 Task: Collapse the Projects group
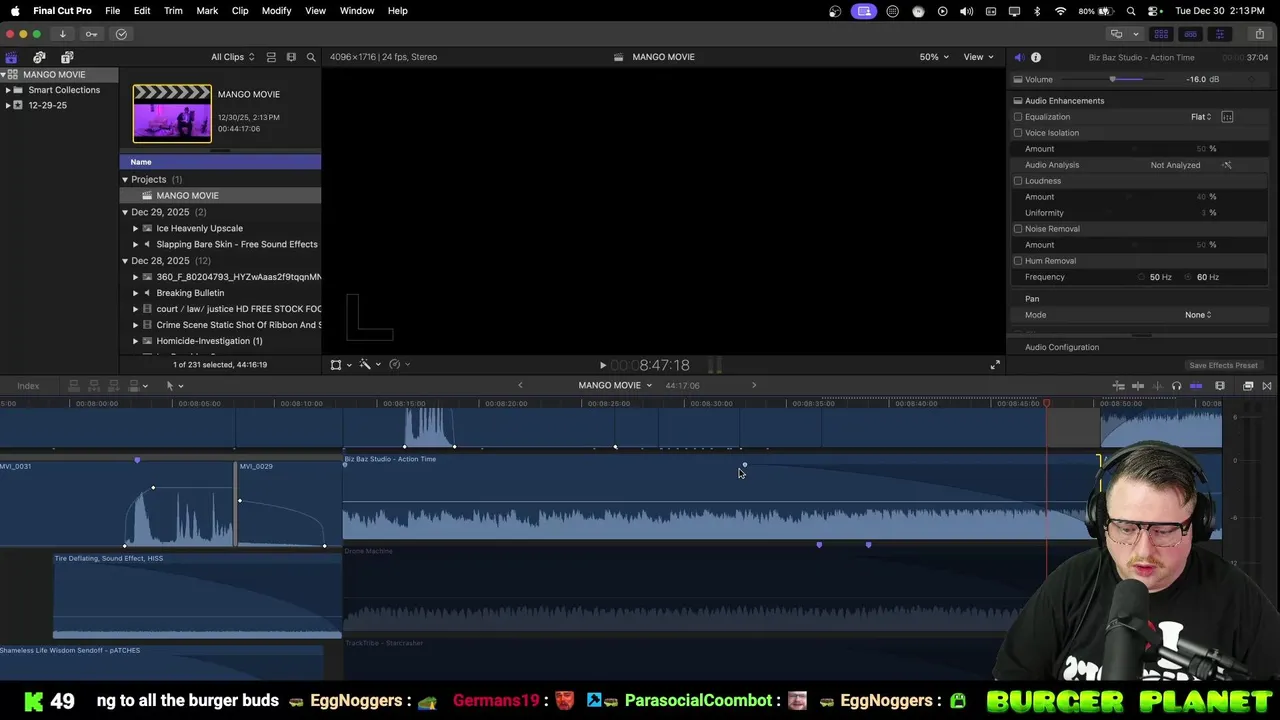[x=125, y=180]
